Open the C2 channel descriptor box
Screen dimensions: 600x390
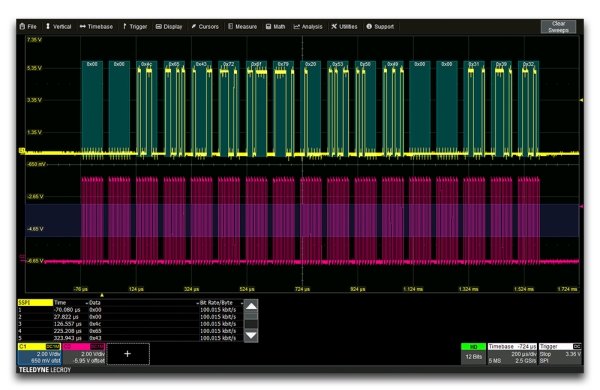click(x=84, y=354)
